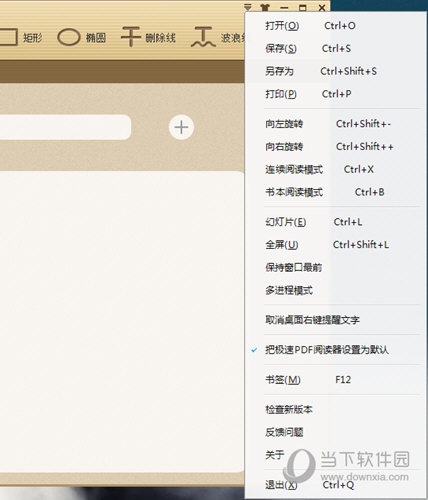The height and width of the screenshot is (500, 428).
Task: Switch to 连续阅读模式 continuous reading mode
Action: (337, 169)
